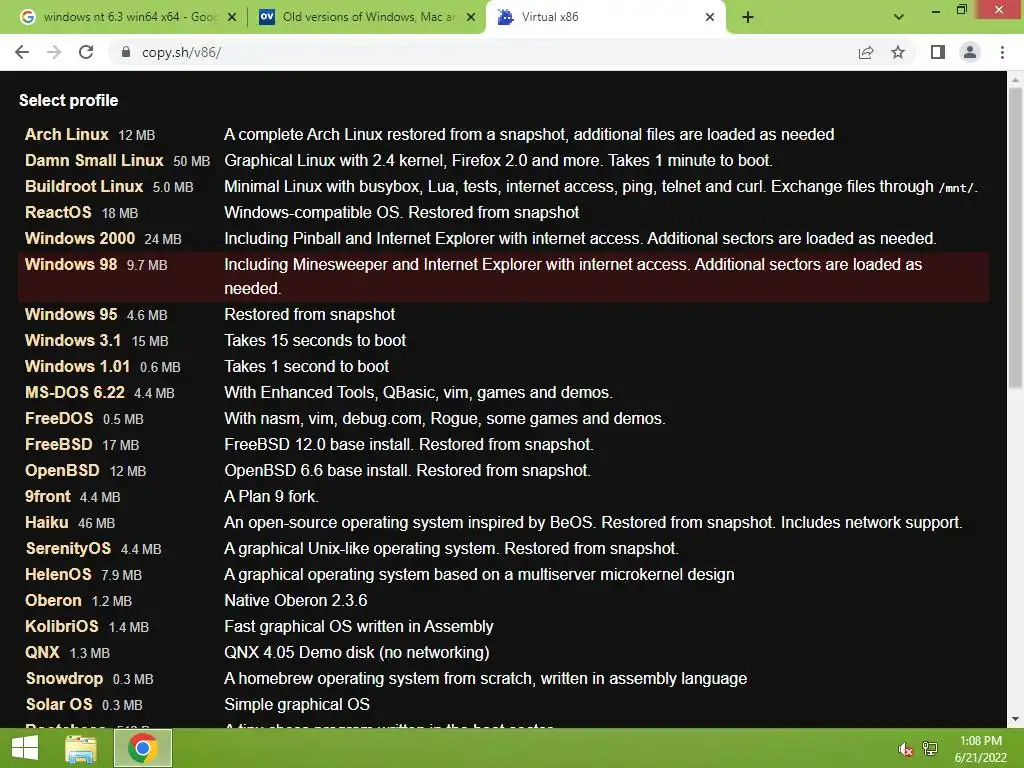Start the OpenBSD profile
This screenshot has height=768, width=1024.
click(62, 471)
